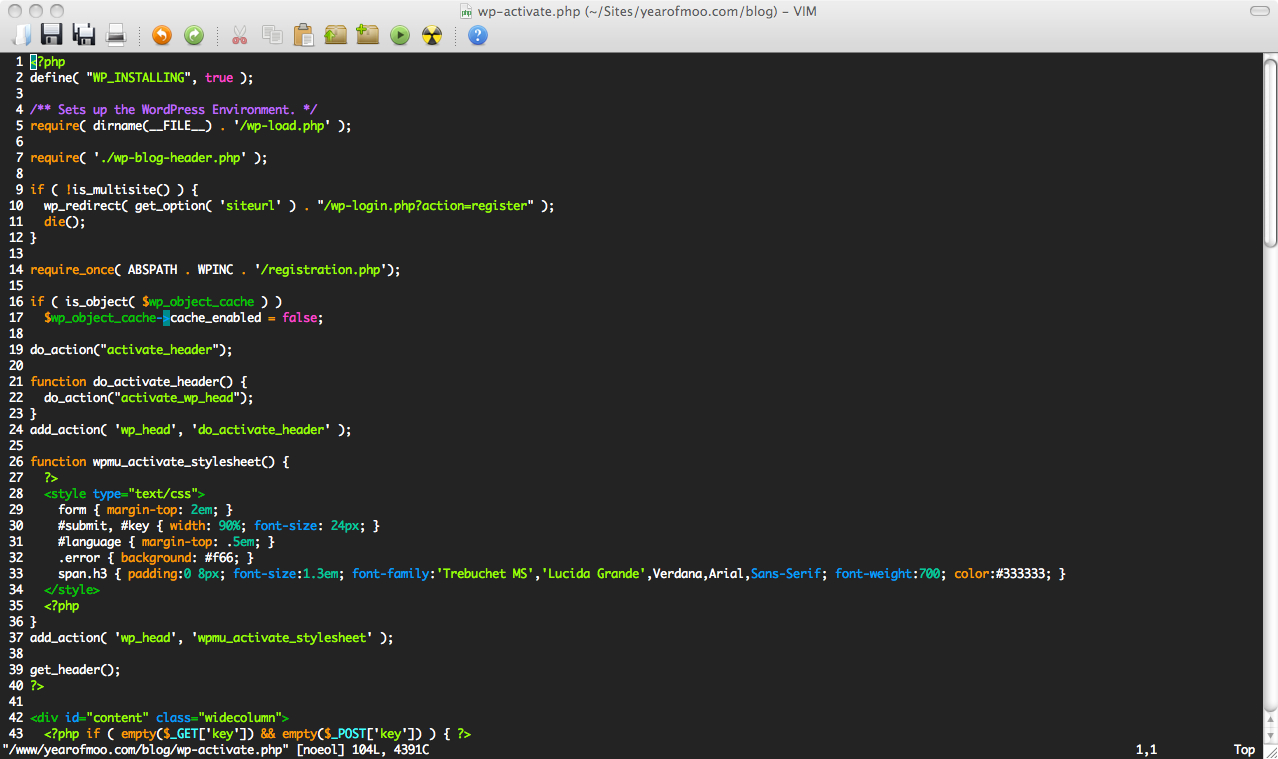Click 'is_multisite()' on line 9
The image size is (1278, 759).
tap(121, 189)
